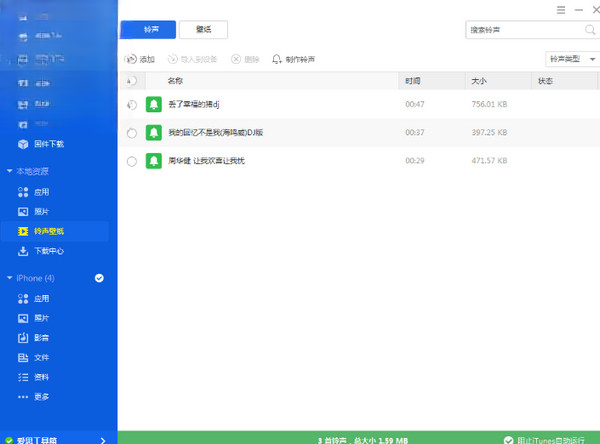Select the checkbox for 丢了幸福的猪dj

click(132, 104)
